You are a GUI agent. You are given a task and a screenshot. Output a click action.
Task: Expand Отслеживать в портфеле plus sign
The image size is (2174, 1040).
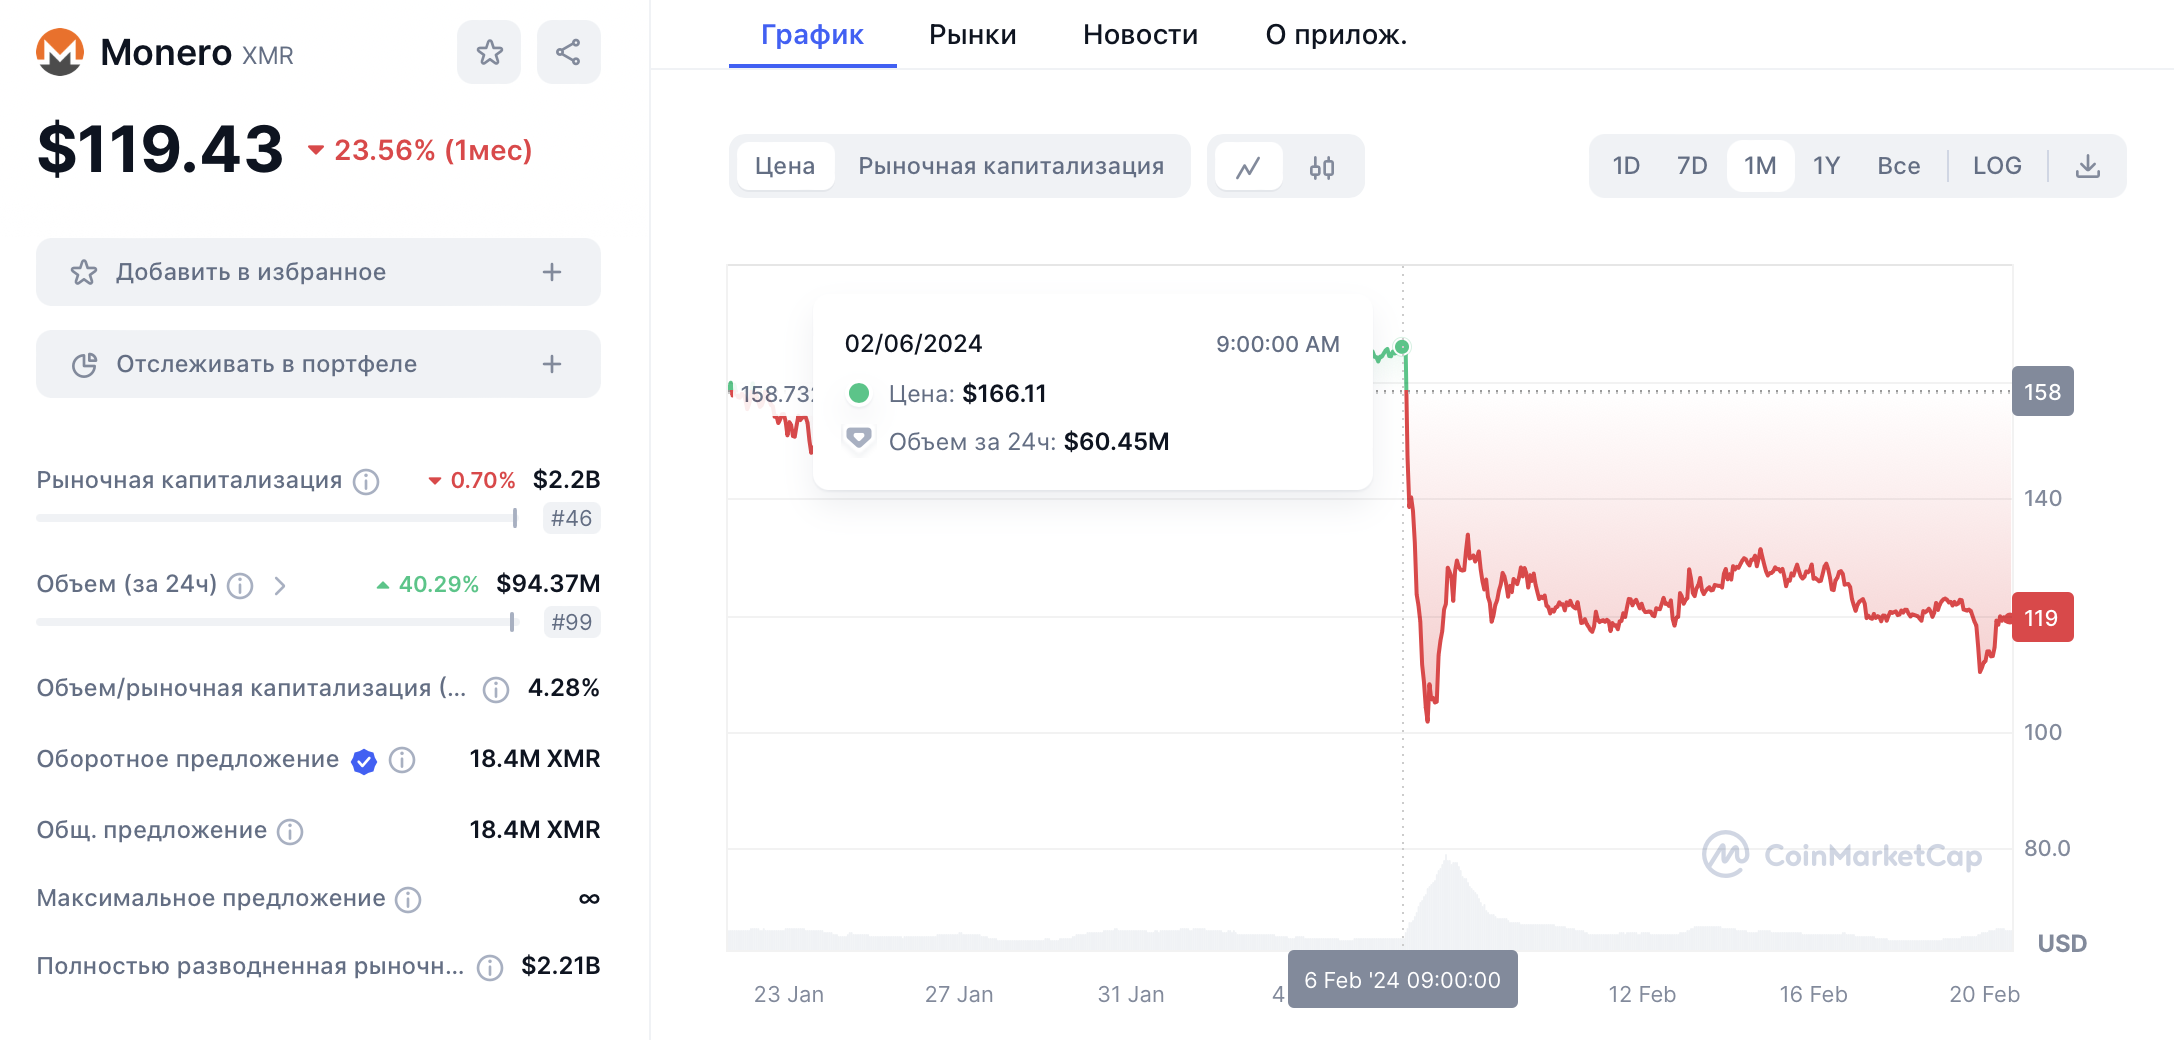point(552,364)
